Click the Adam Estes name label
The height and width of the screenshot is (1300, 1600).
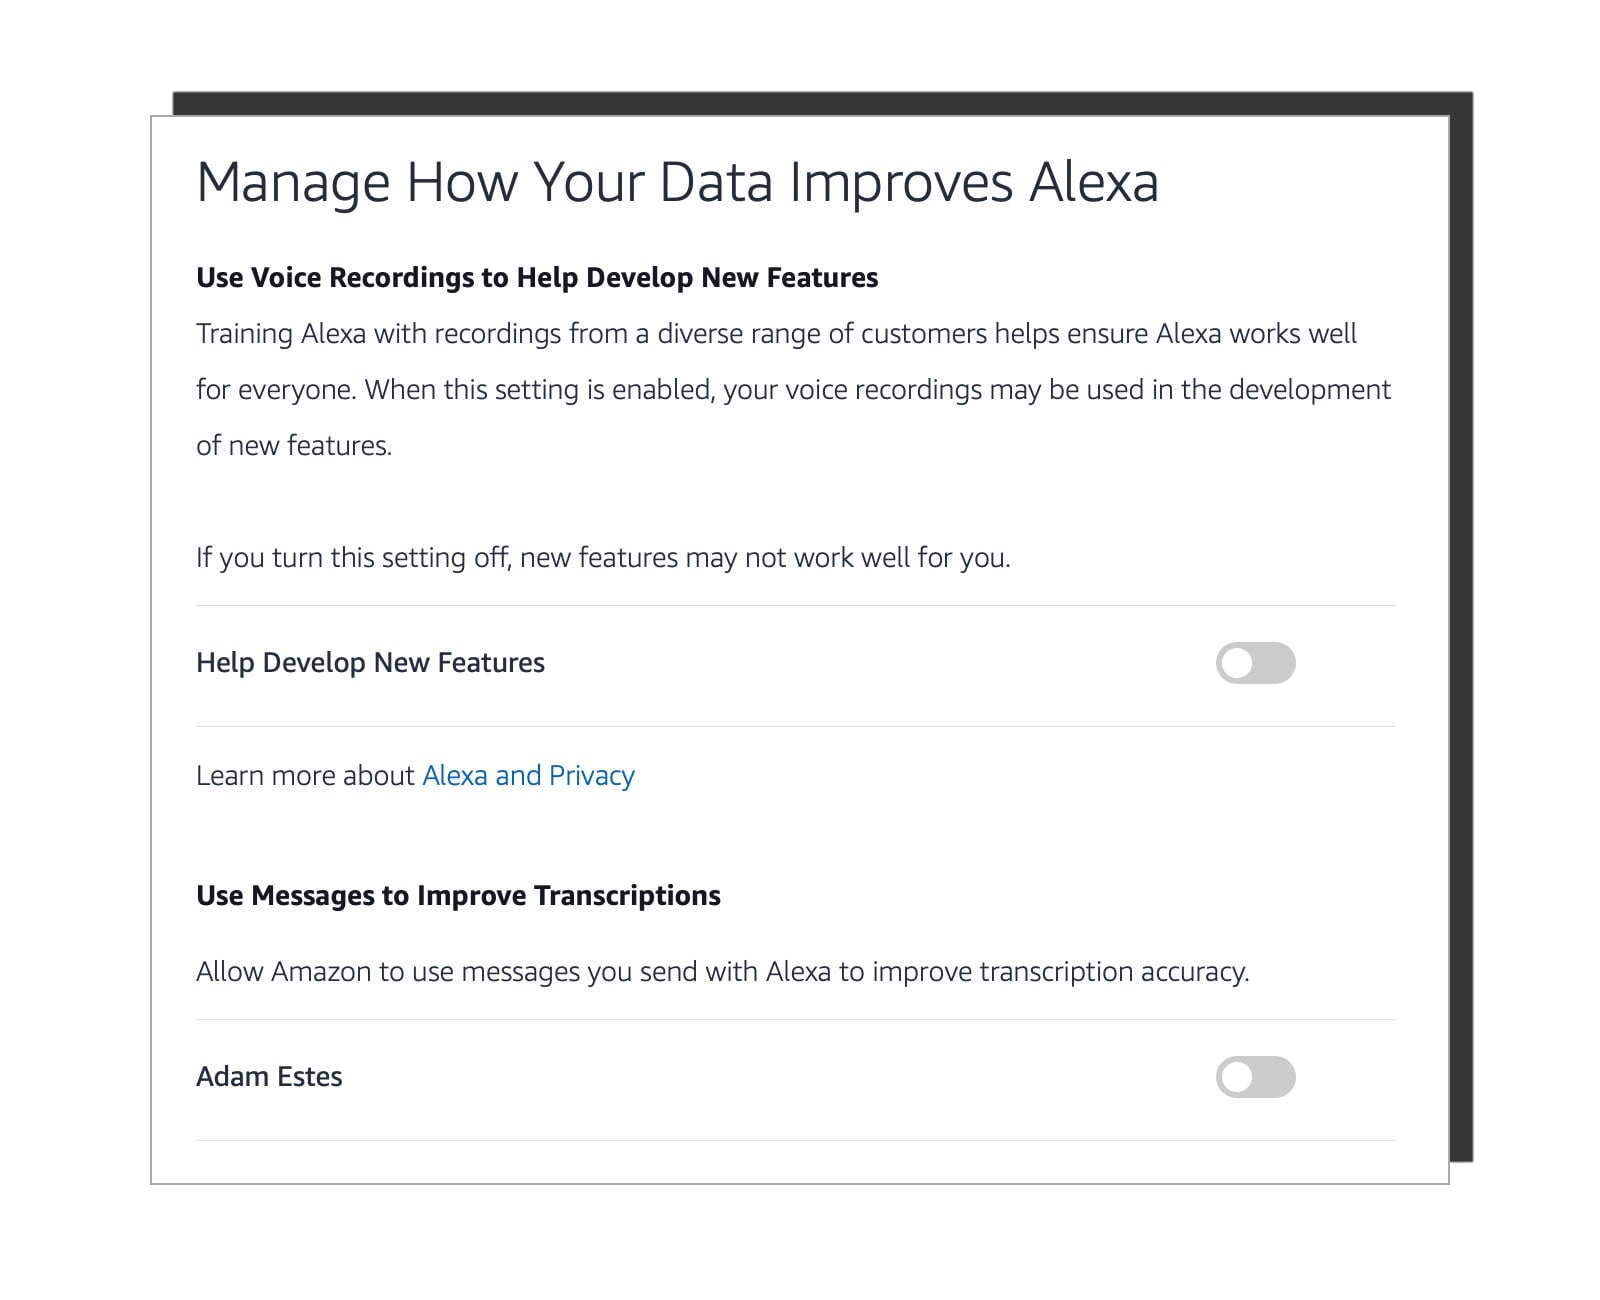point(269,1077)
